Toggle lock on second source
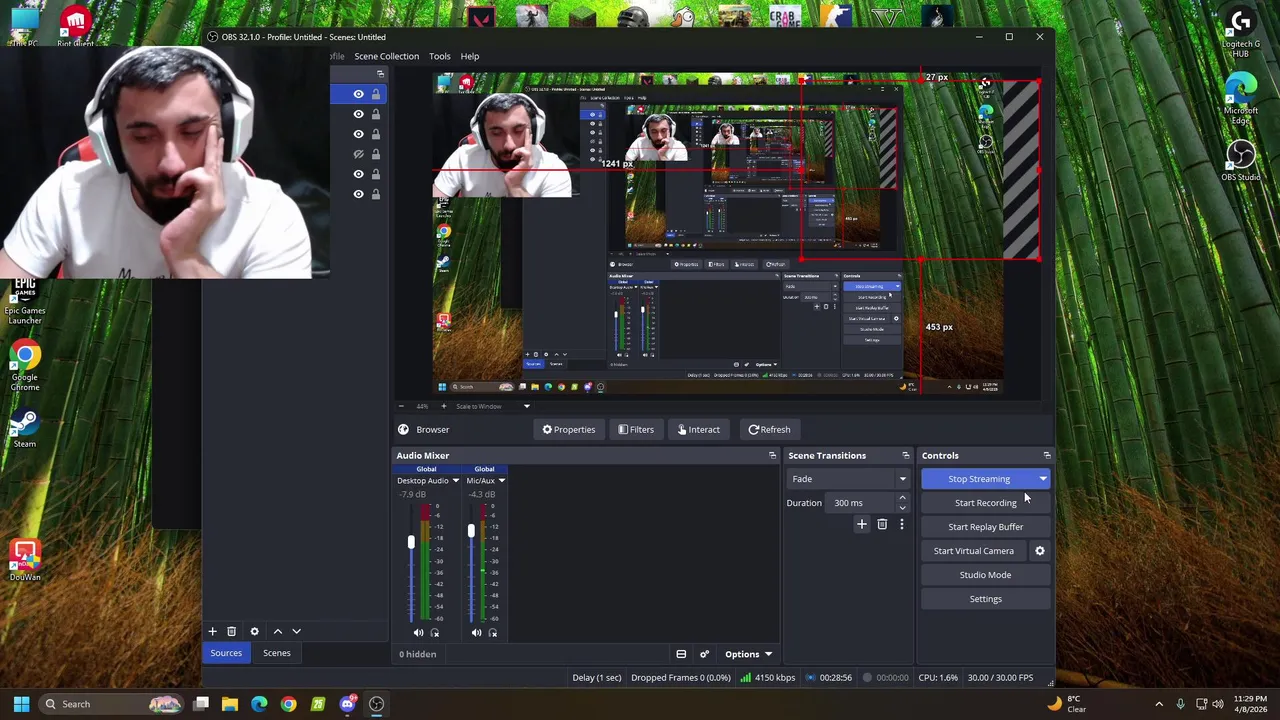 coord(376,114)
